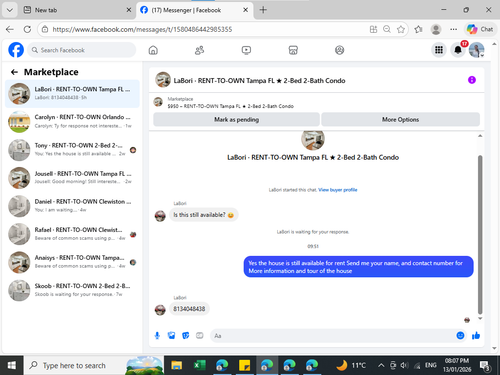Open the Carolyn Orlando conversation
This screenshot has height=375, width=500.
coord(72,122)
